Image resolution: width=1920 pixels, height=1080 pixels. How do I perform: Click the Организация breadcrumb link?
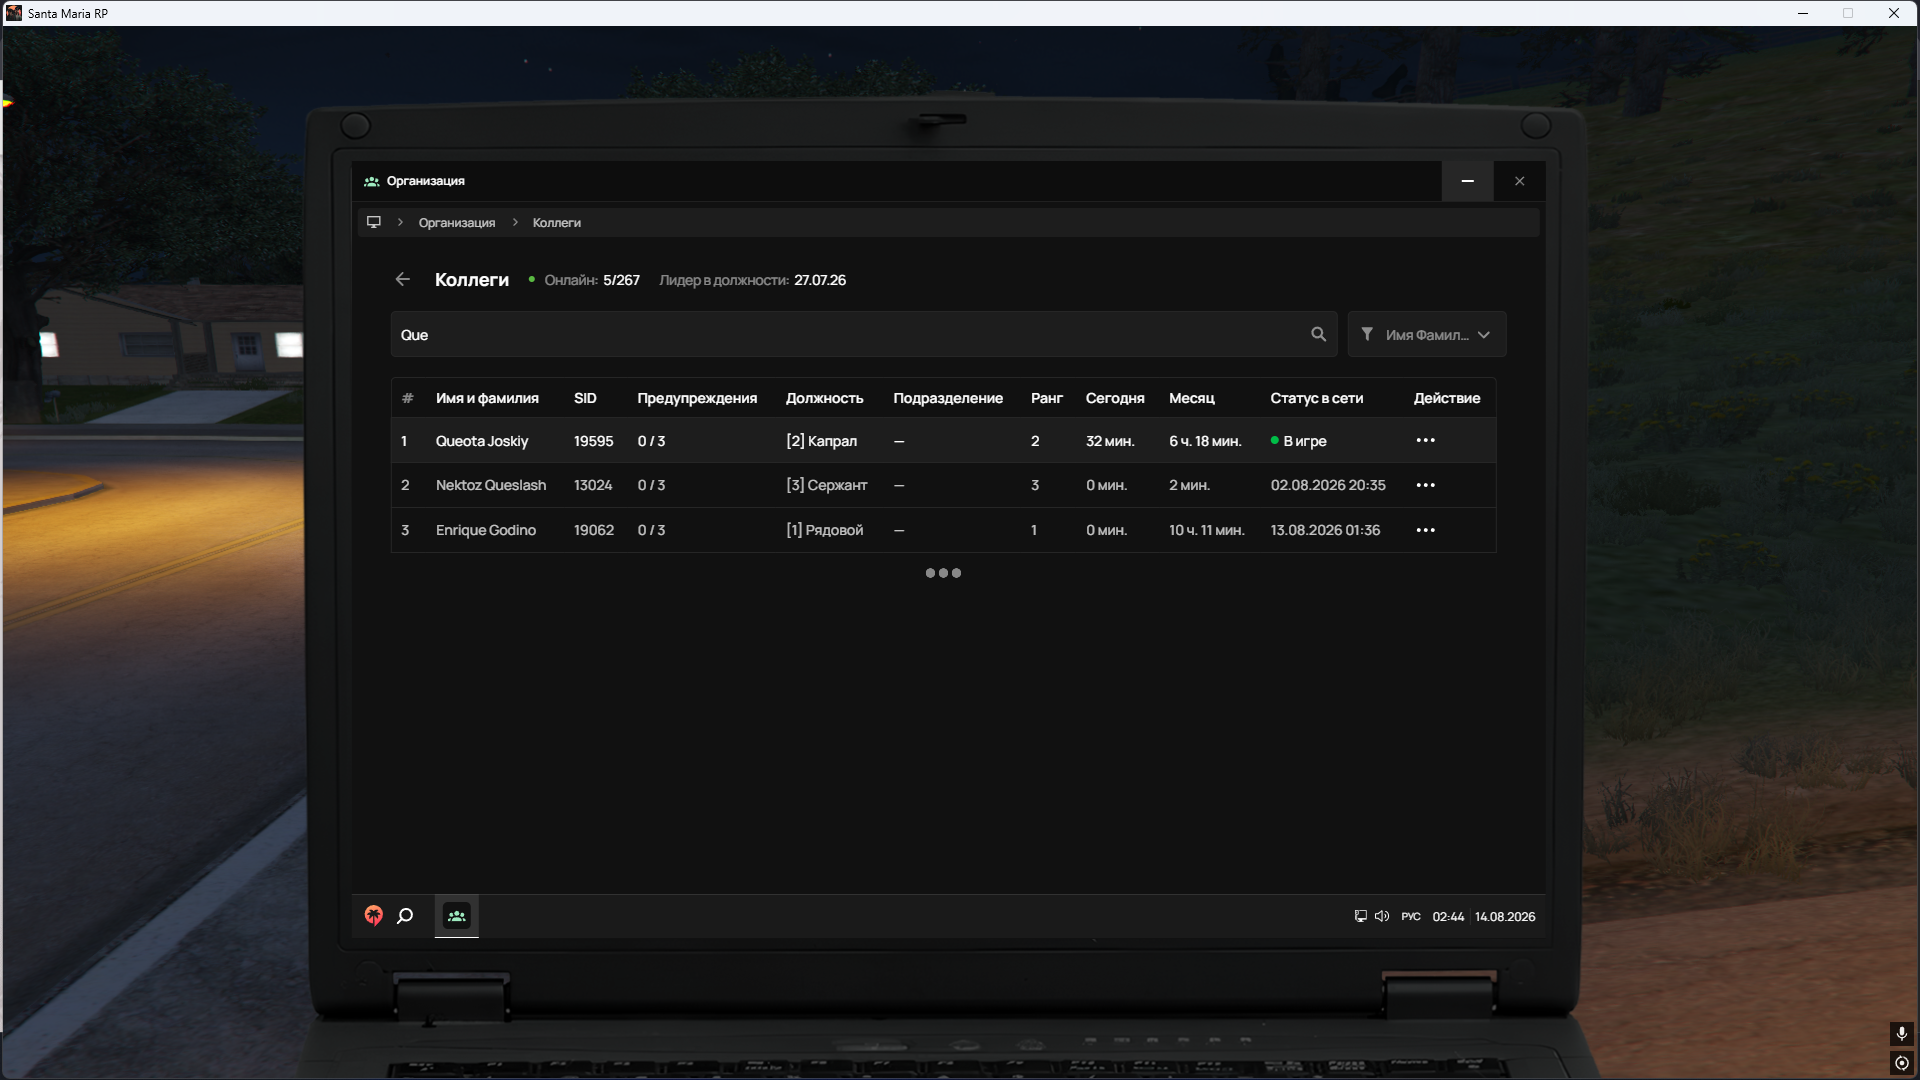point(457,223)
